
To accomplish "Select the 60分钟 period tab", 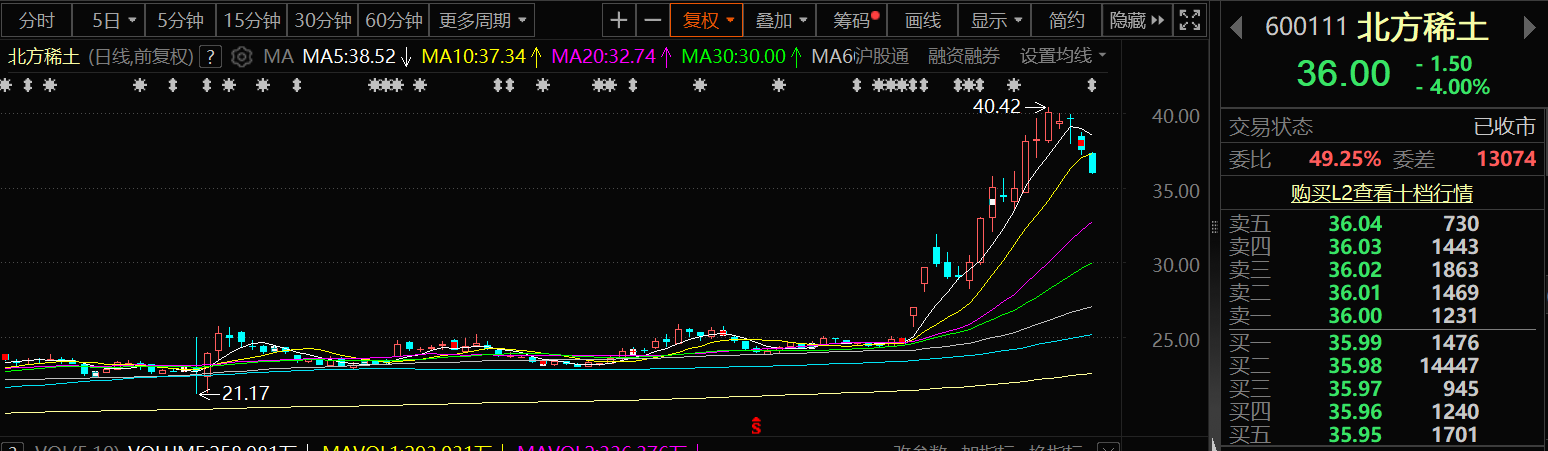I will coord(394,20).
